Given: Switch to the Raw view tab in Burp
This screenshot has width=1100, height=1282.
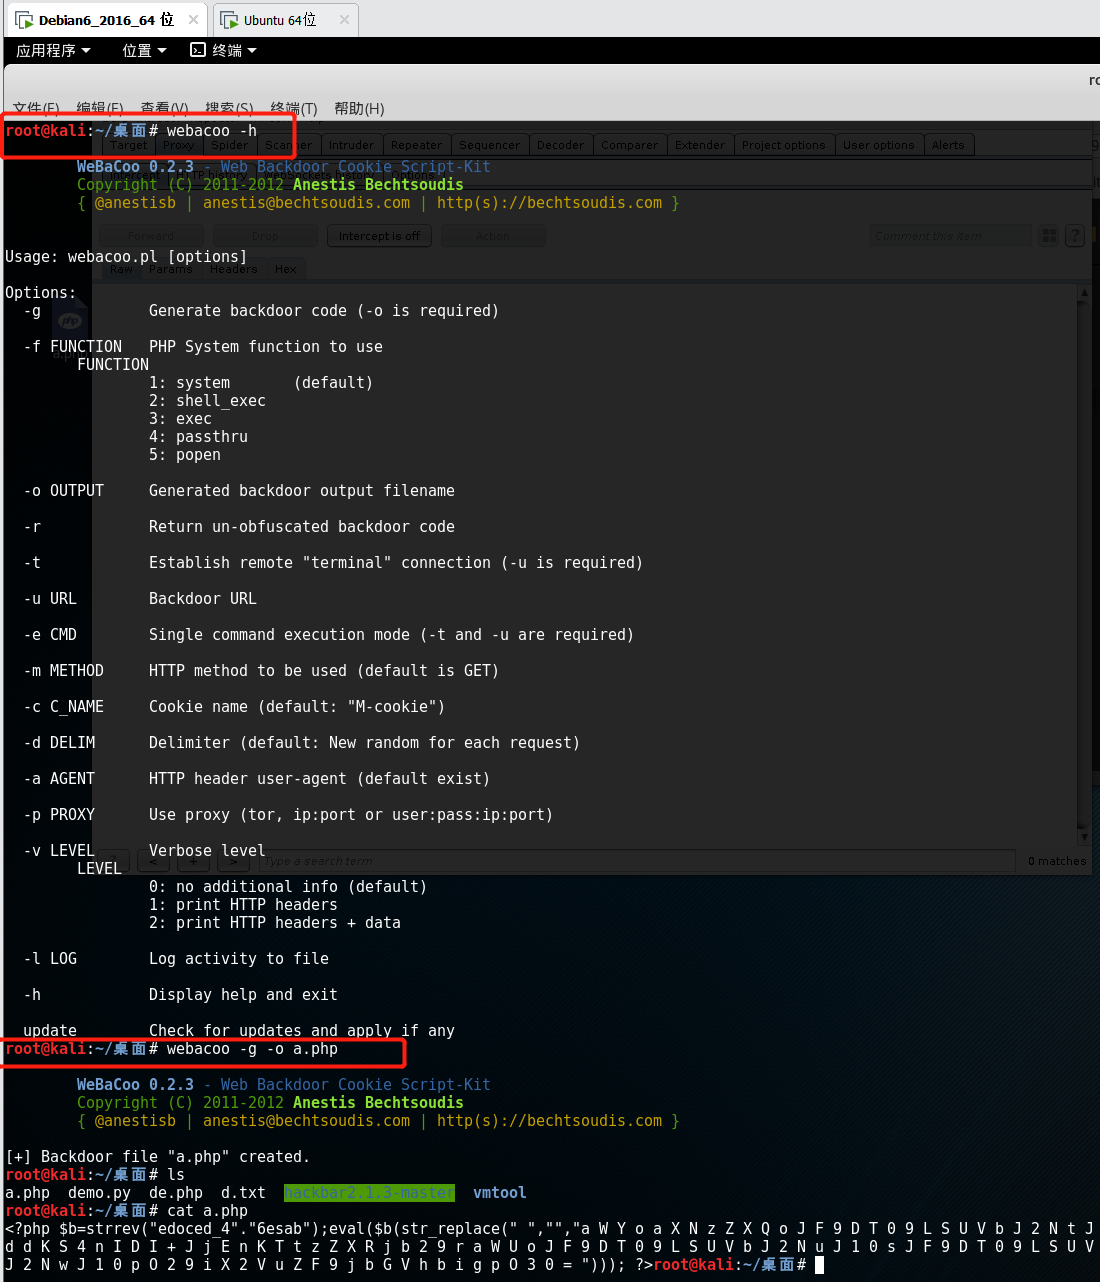Looking at the screenshot, I should pyautogui.click(x=122, y=269).
